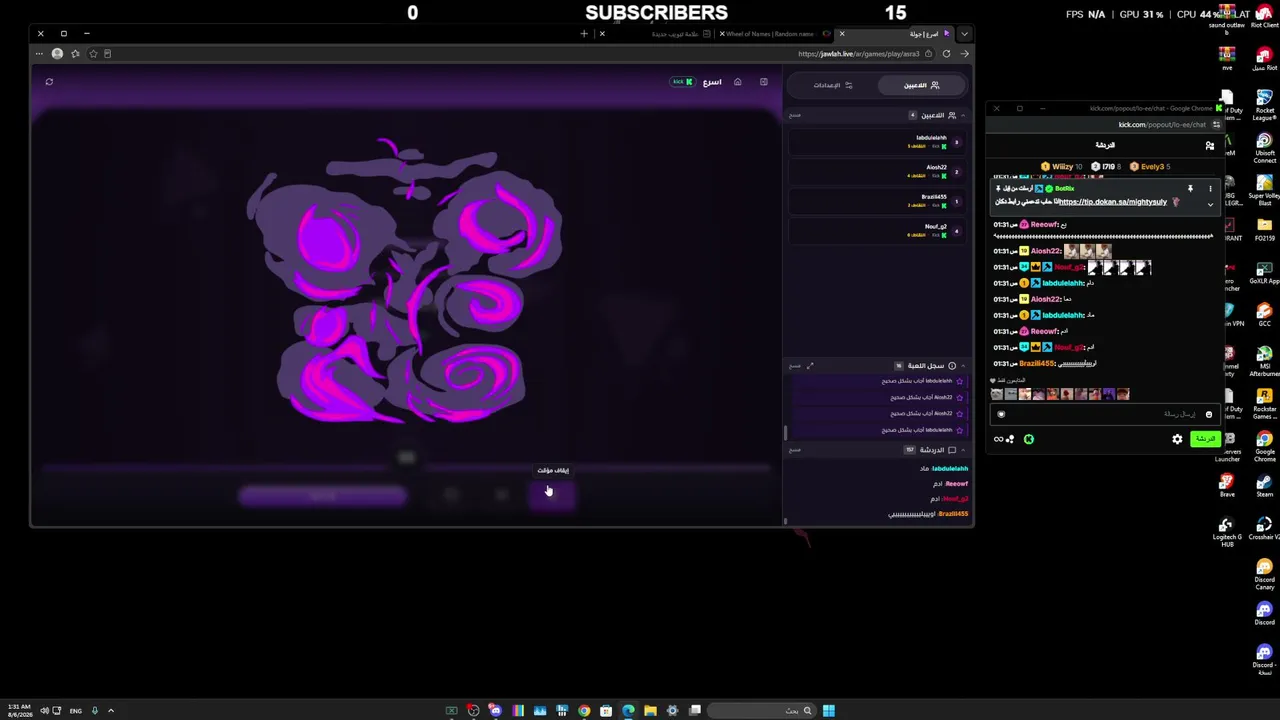Screen dimensions: 1280x720
Task: Open Discord Canary desktop shortcut
Action: (x=1265, y=572)
